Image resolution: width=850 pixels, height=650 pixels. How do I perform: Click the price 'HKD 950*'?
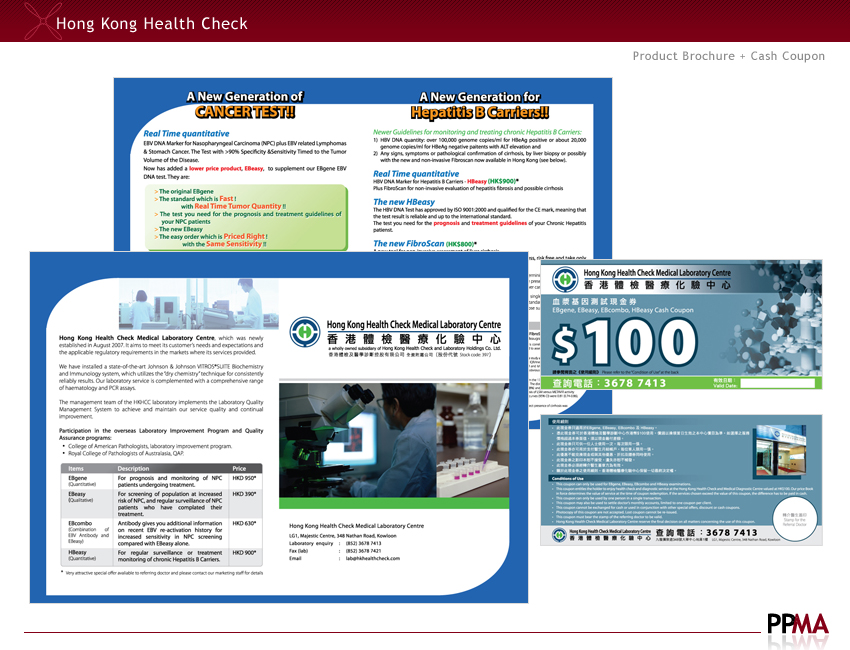coord(244,478)
